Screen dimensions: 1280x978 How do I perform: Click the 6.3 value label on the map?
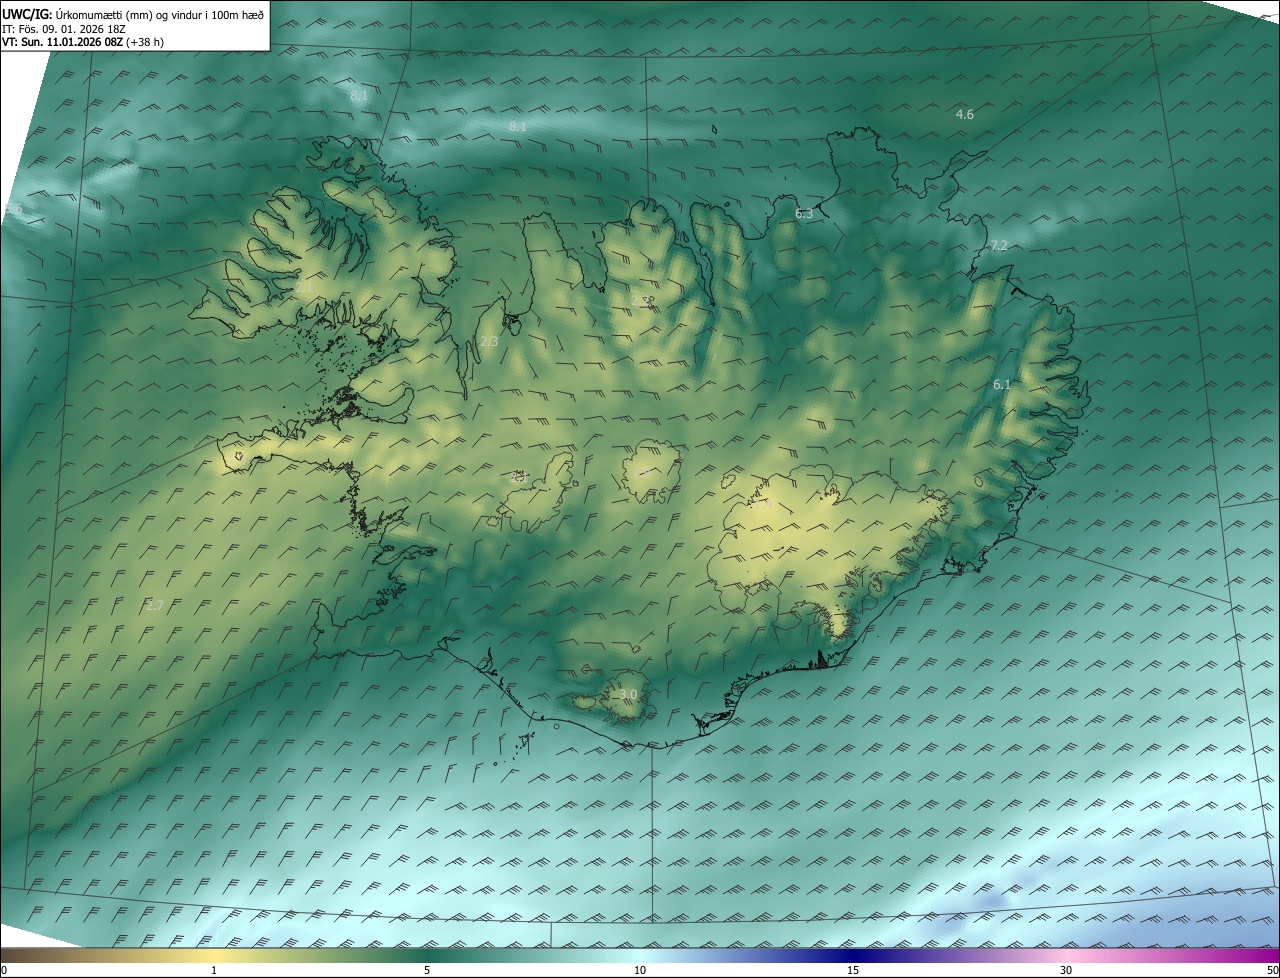click(x=804, y=214)
